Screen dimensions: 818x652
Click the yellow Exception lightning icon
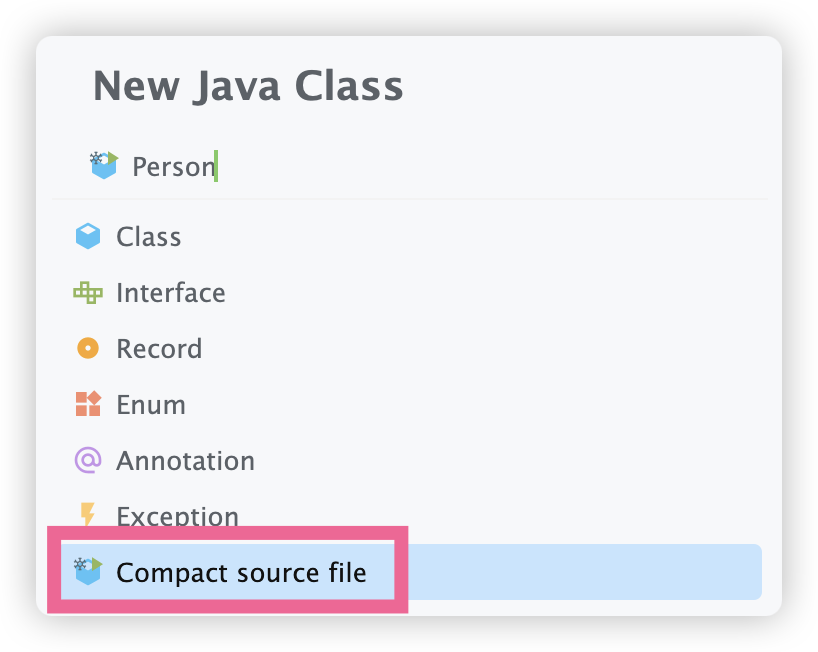pos(88,515)
